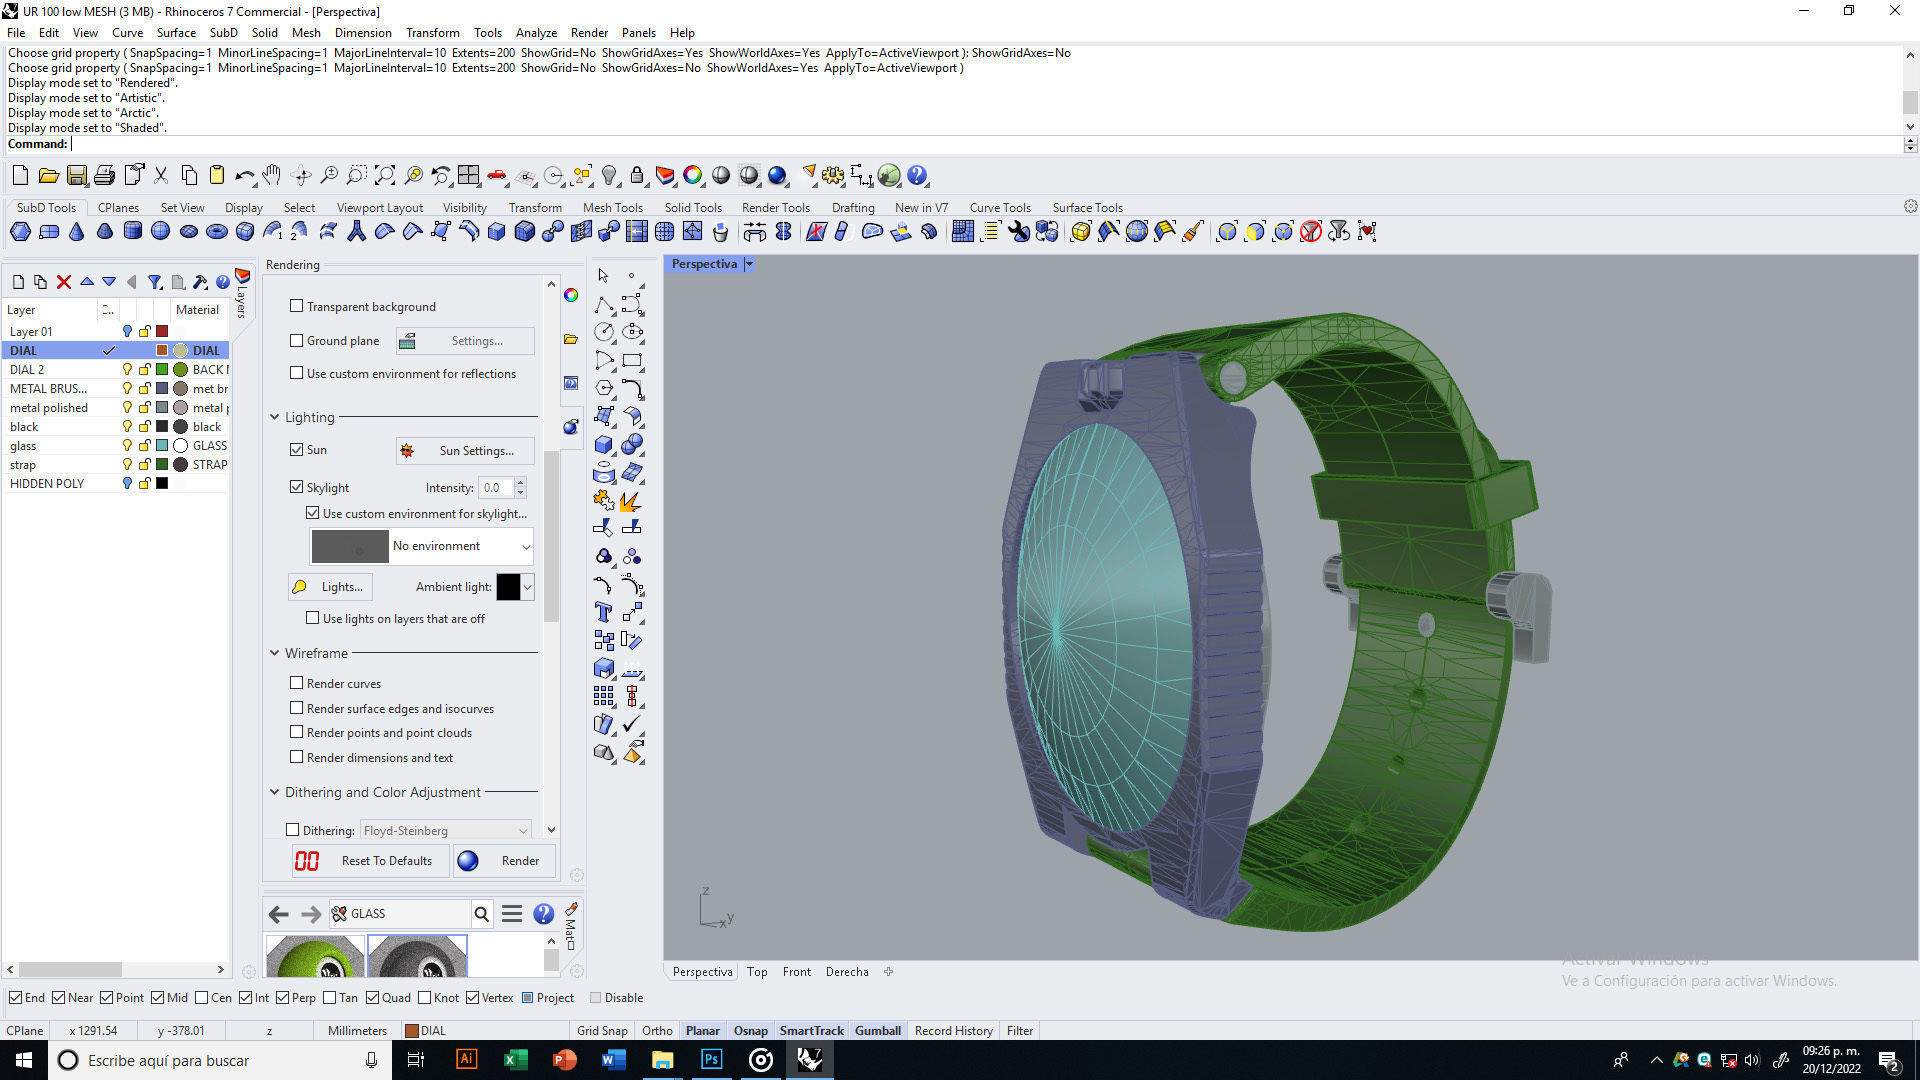Click the layer filter funnel icon
This screenshot has width=1920, height=1080.
155,282
